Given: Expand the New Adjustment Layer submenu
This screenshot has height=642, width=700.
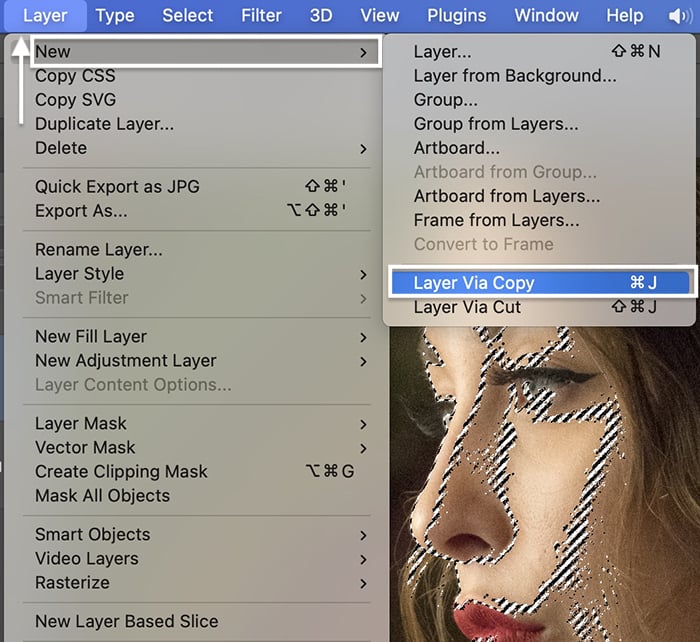Looking at the screenshot, I should coord(196,361).
